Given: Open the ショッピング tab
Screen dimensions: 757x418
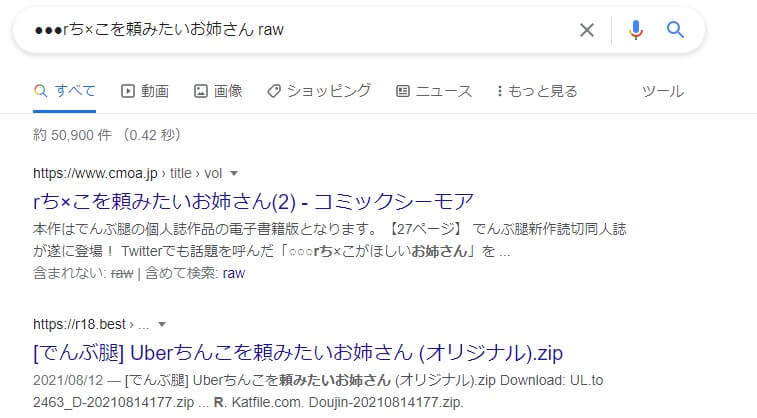Looking at the screenshot, I should 319,91.
